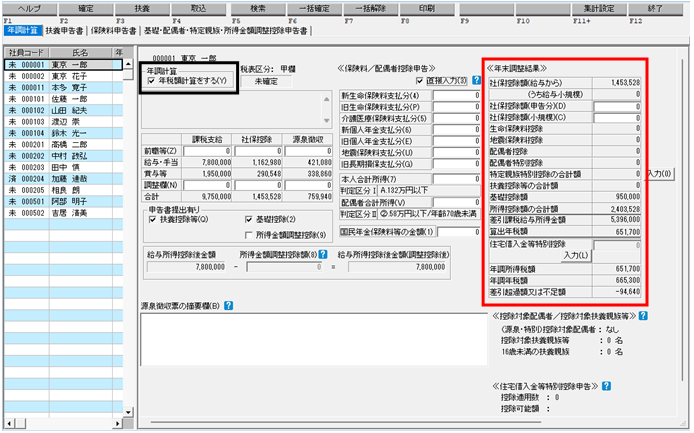Screen dimensions: 694x433
Task: Click 一括解除 F7 button
Action: [x=371, y=9]
